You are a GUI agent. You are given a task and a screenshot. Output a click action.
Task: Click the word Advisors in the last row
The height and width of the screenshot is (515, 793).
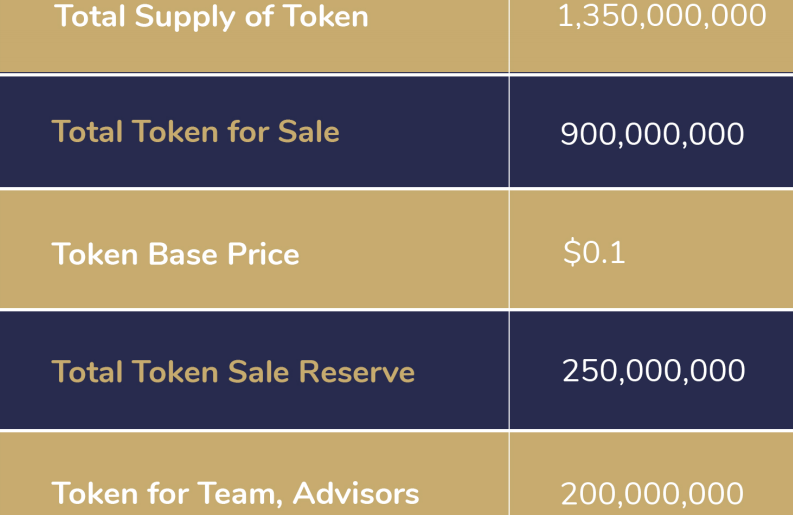(356, 493)
